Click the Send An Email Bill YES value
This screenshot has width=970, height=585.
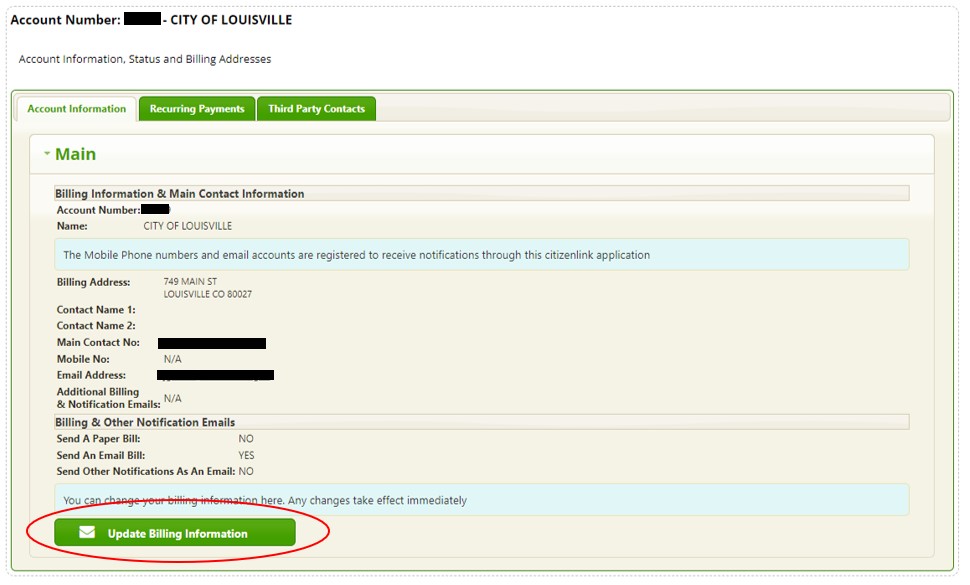pos(246,455)
